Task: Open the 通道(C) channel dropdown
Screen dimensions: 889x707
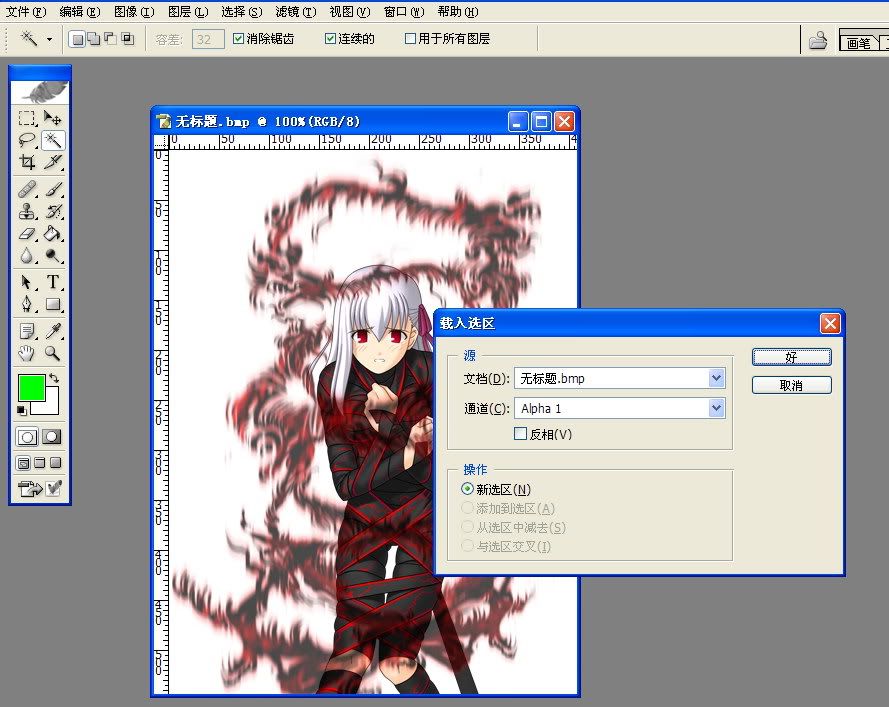Action: [x=717, y=408]
